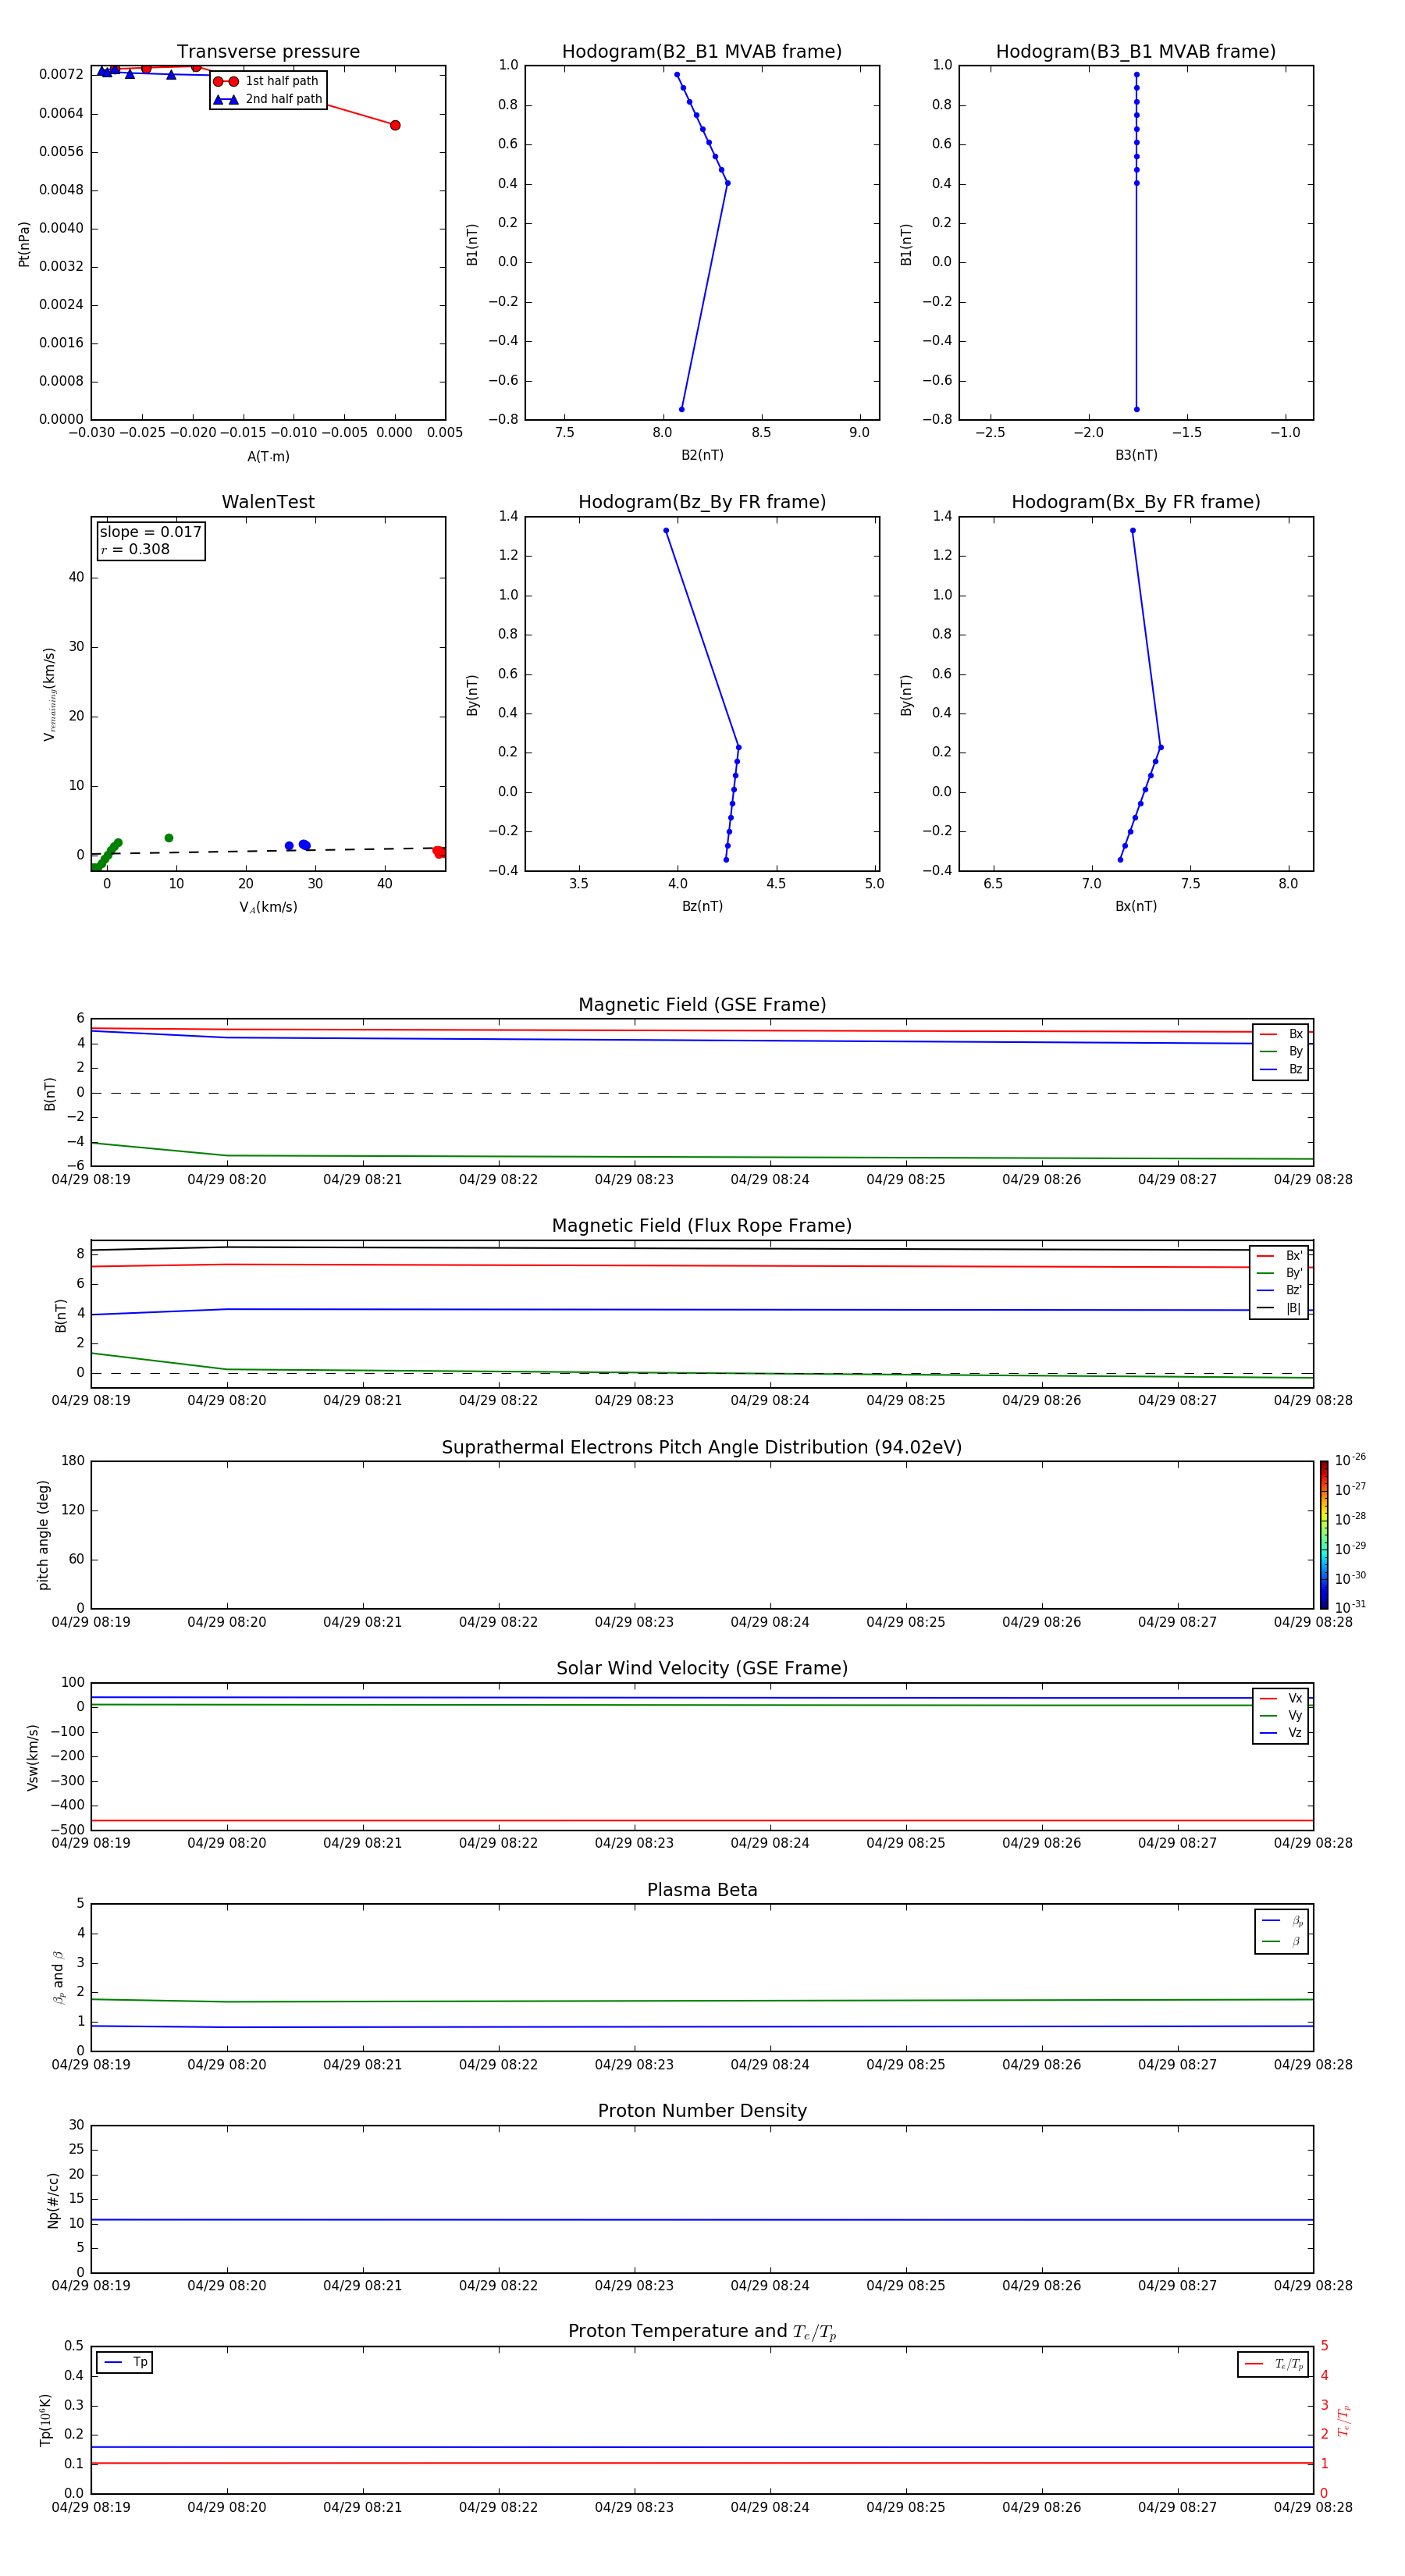Click the isolated green point in WalenTest
Image resolution: width=1405 pixels, height=2576 pixels.
pyautogui.click(x=169, y=838)
